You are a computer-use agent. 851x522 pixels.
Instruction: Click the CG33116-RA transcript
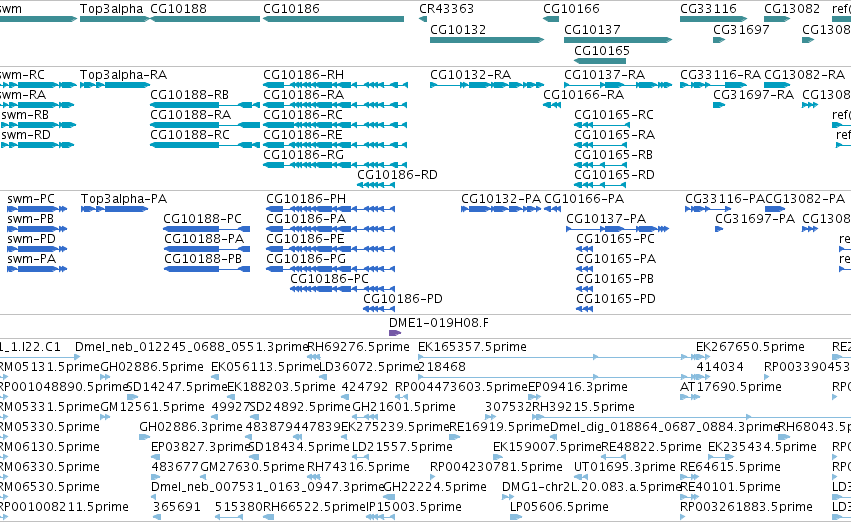point(714,85)
